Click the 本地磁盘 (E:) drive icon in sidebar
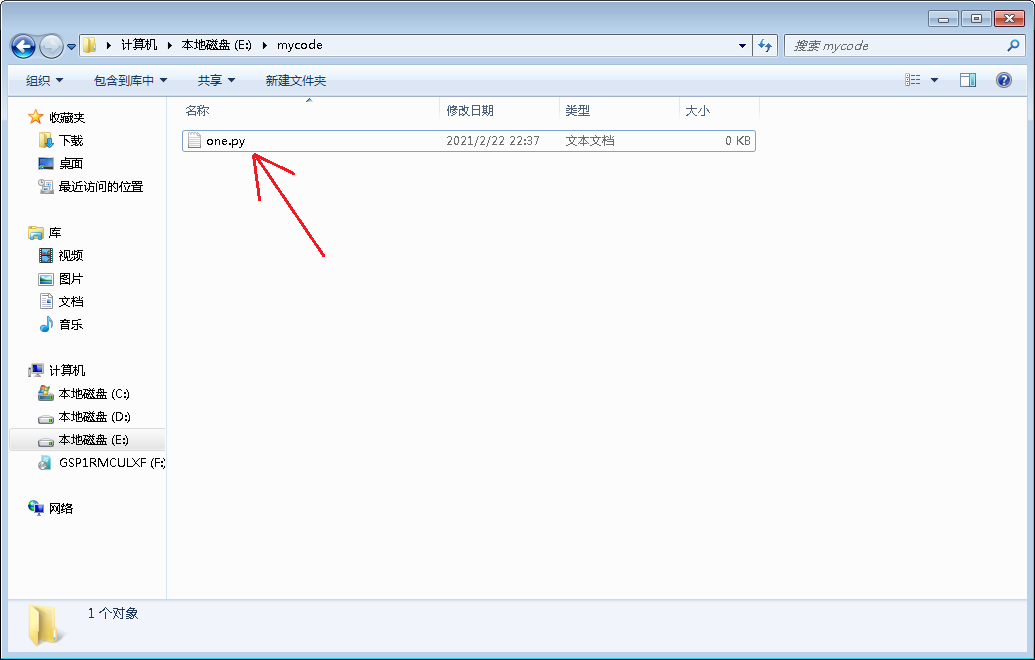Image resolution: width=1035 pixels, height=660 pixels. [x=46, y=442]
